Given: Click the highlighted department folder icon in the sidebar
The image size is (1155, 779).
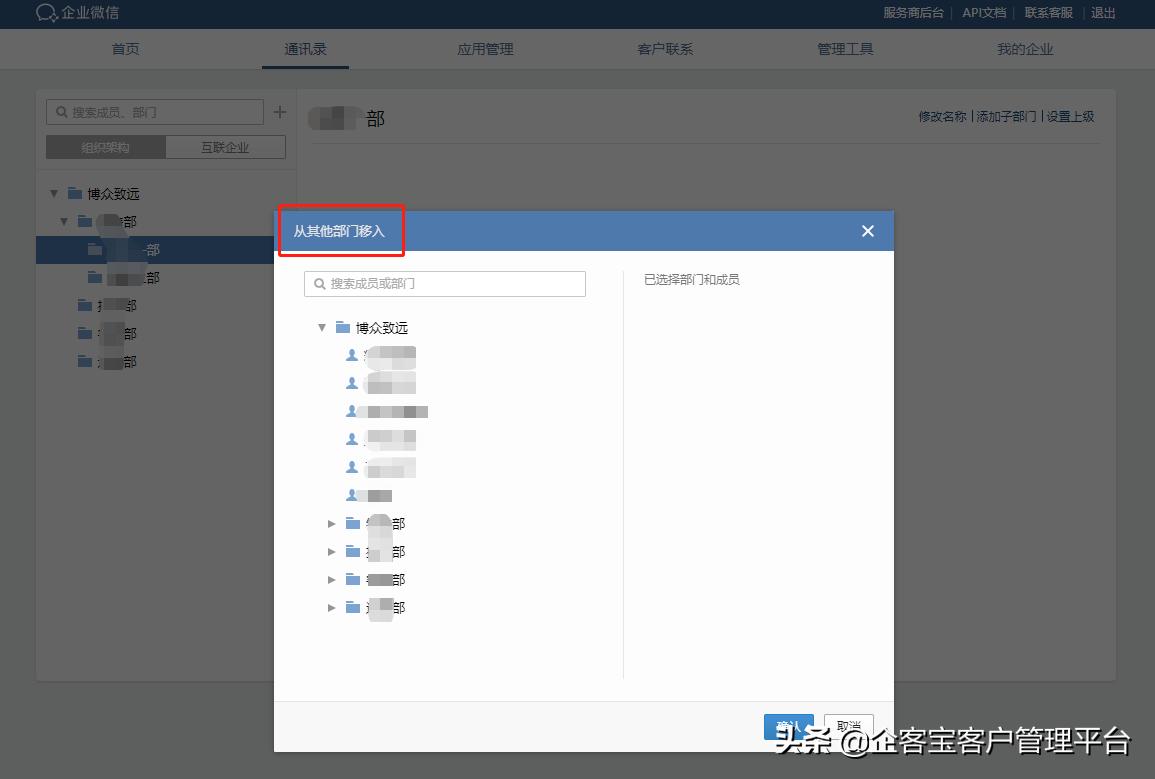Looking at the screenshot, I should pos(97,249).
